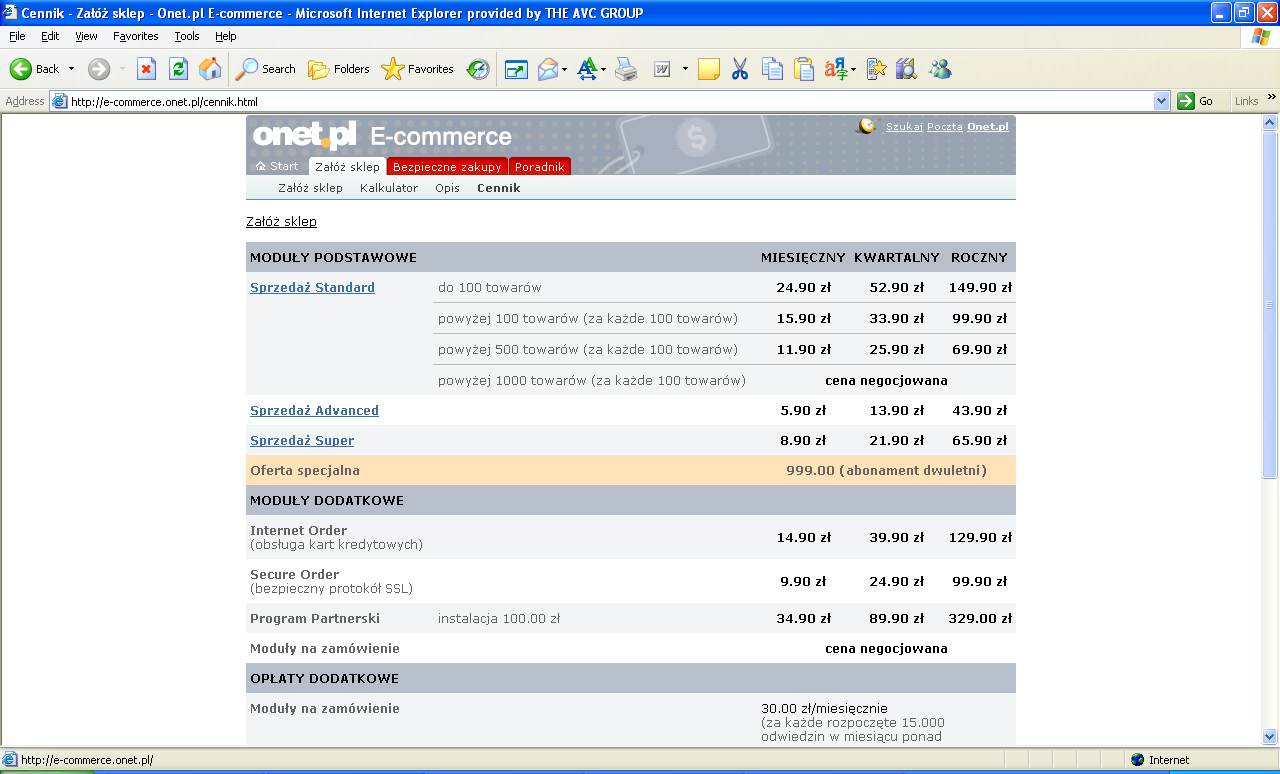Click the Szukaj link in the header
Screen dimensions: 1280x774
pyautogui.click(x=904, y=127)
